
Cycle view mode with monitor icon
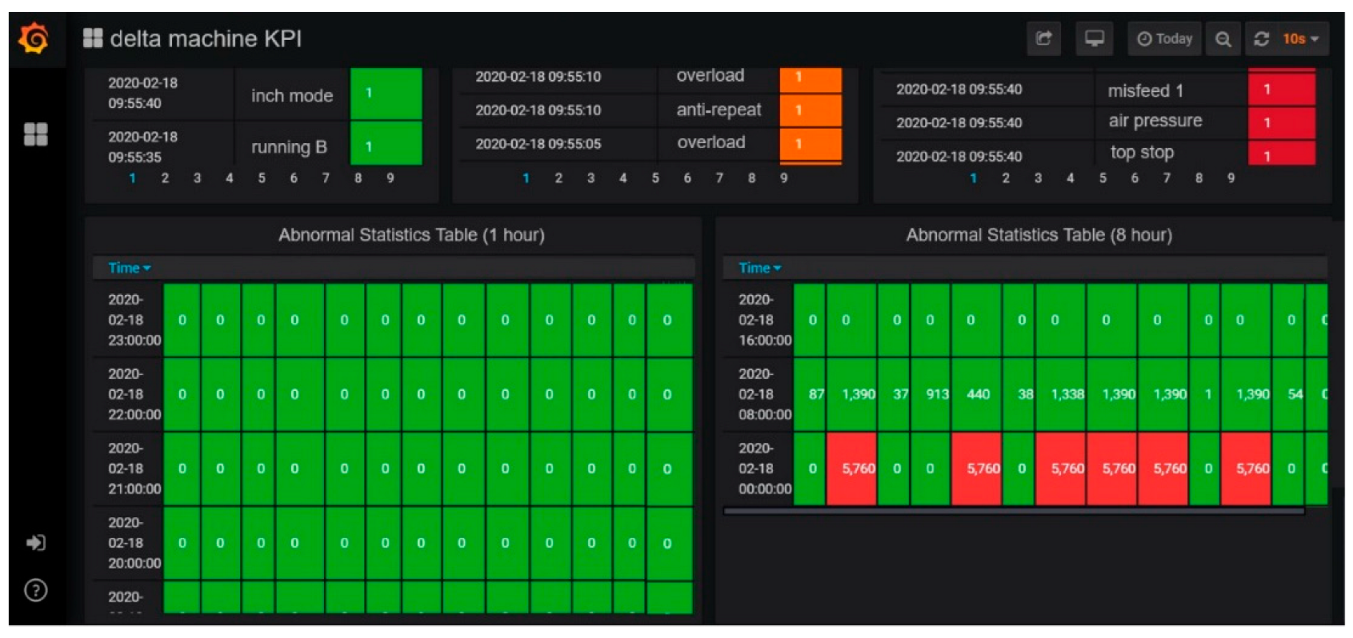(x=1094, y=39)
